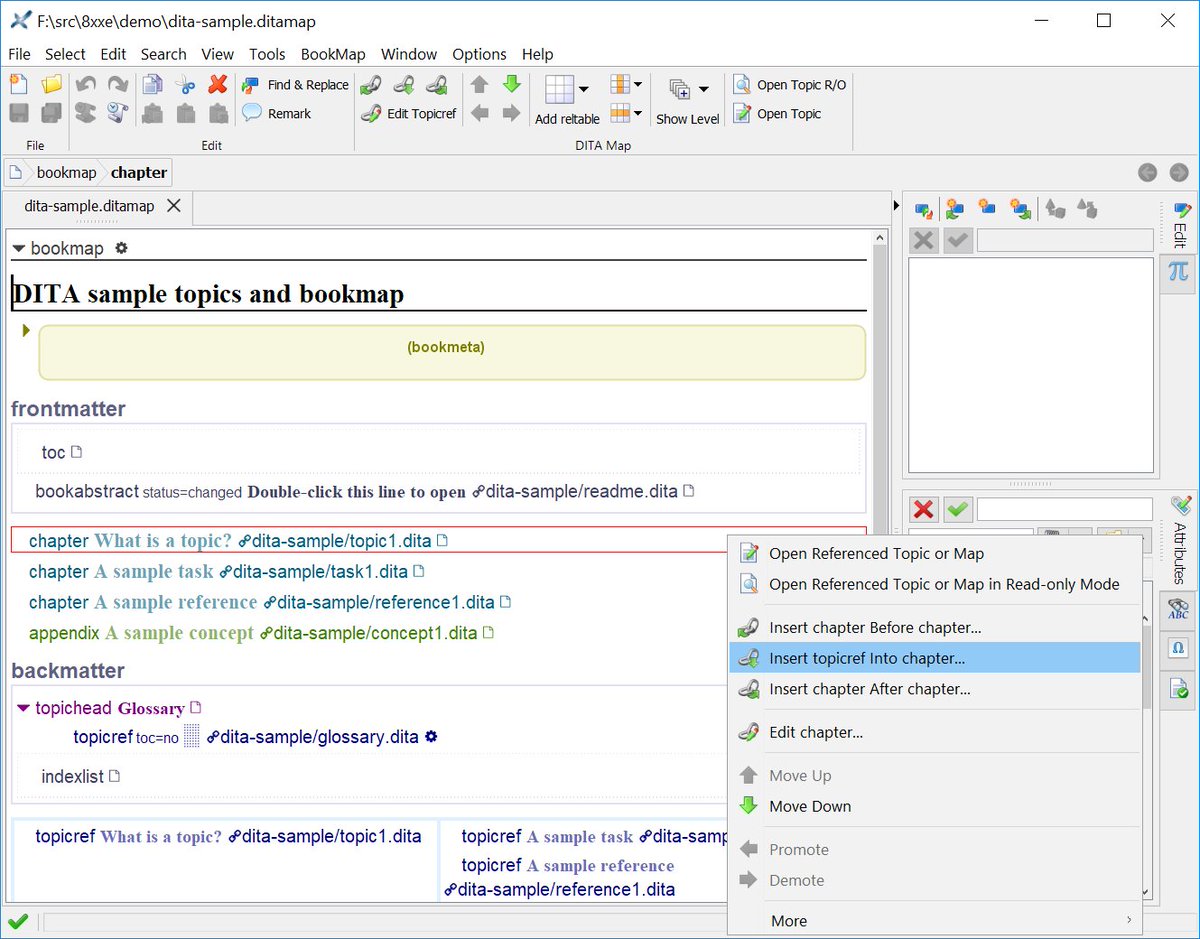
Task: Click gear icon next to bookmap
Action: (121, 248)
